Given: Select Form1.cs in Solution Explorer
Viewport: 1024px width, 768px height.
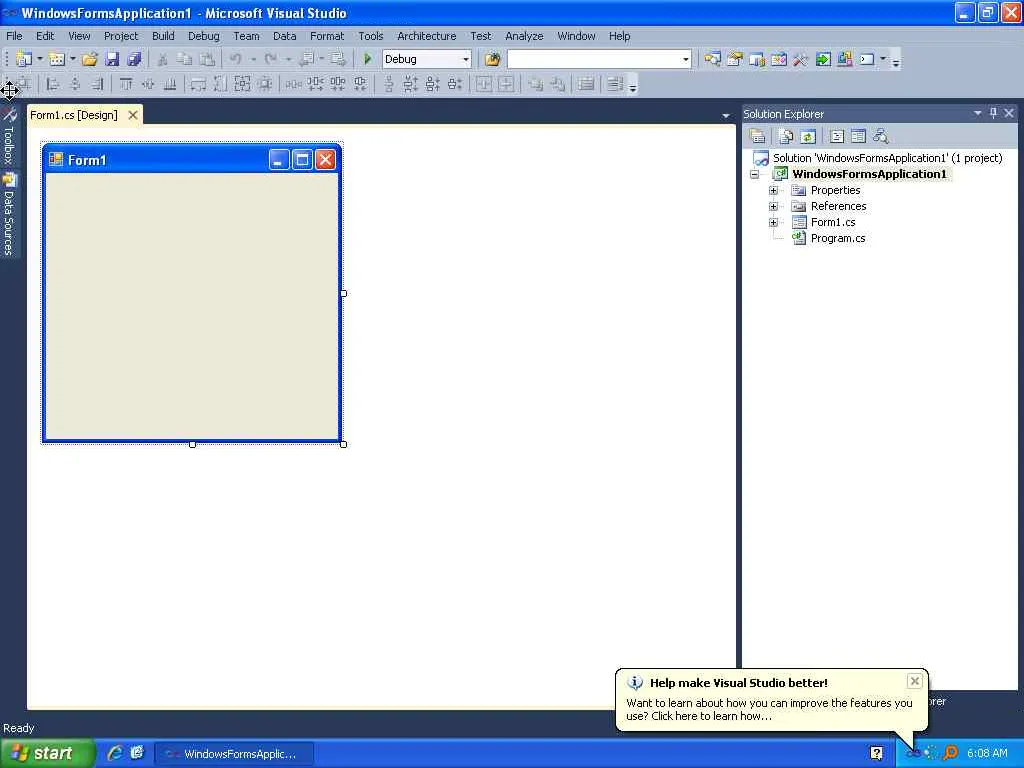Looking at the screenshot, I should [x=833, y=223].
